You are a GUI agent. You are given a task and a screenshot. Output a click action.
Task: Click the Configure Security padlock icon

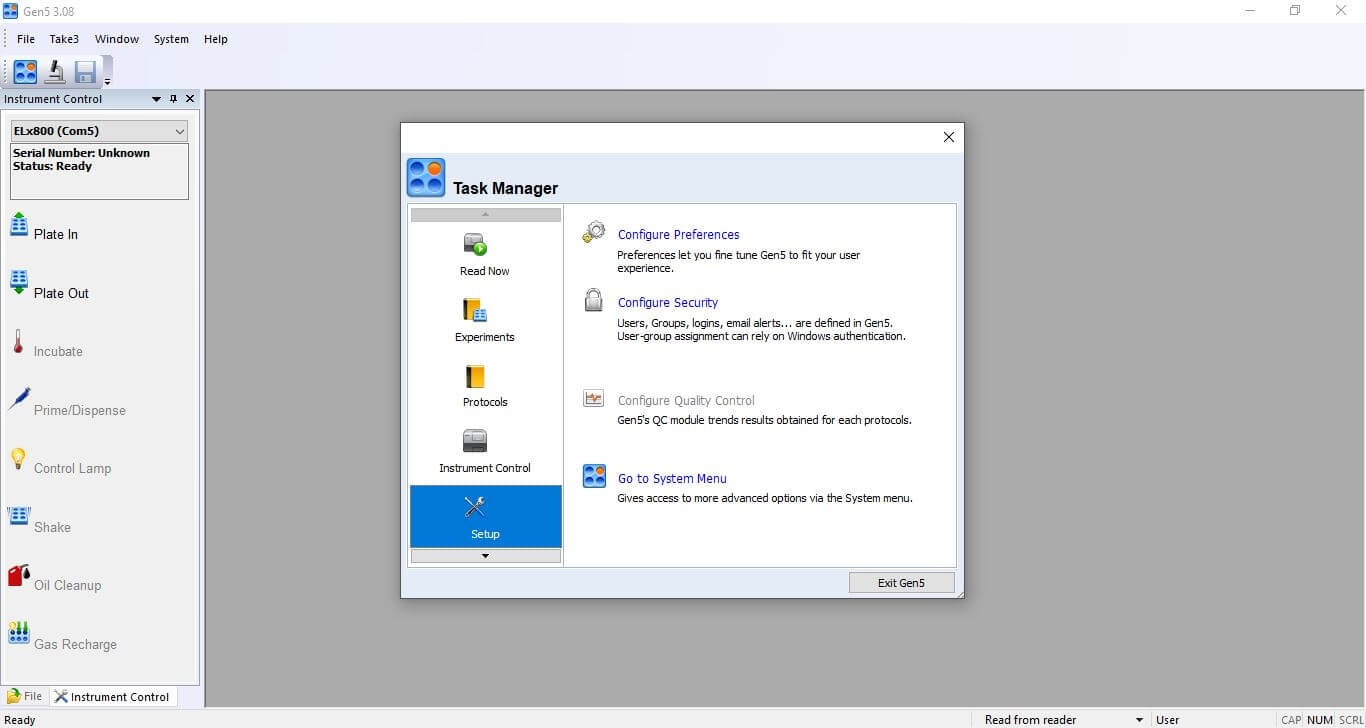point(594,300)
